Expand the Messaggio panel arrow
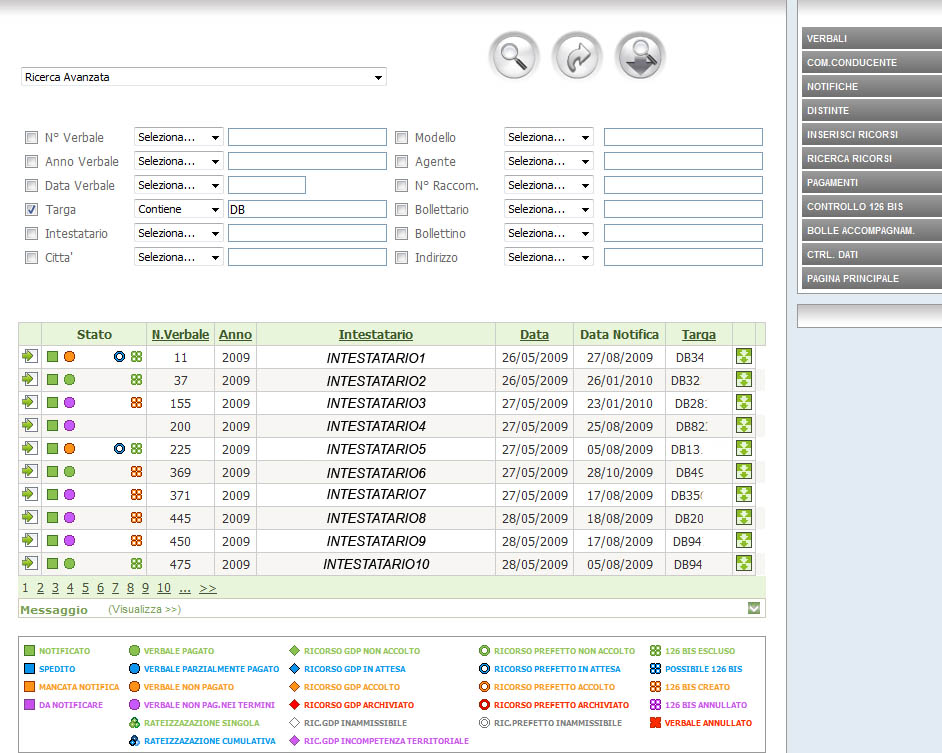This screenshot has width=942, height=753. [x=754, y=608]
